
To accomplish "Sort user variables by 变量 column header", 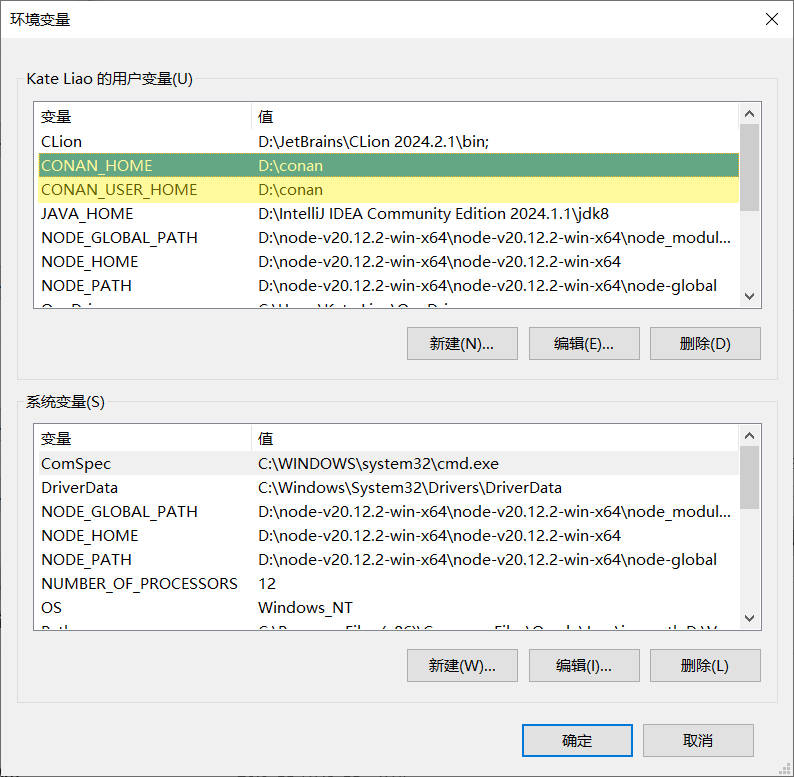I will tap(143, 116).
